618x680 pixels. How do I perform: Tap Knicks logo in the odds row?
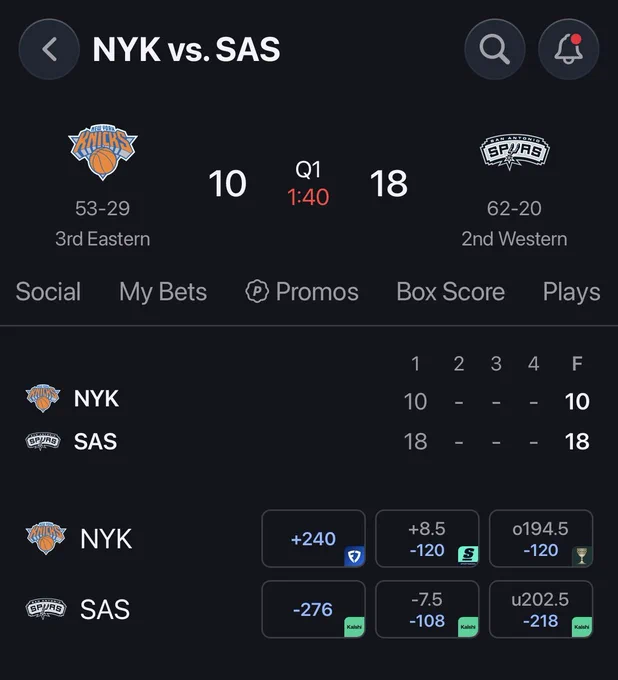46,538
